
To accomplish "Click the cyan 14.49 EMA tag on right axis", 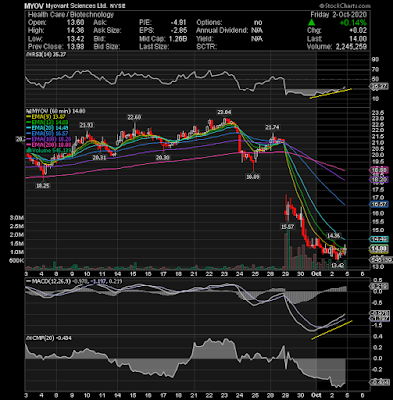I will 379,239.
